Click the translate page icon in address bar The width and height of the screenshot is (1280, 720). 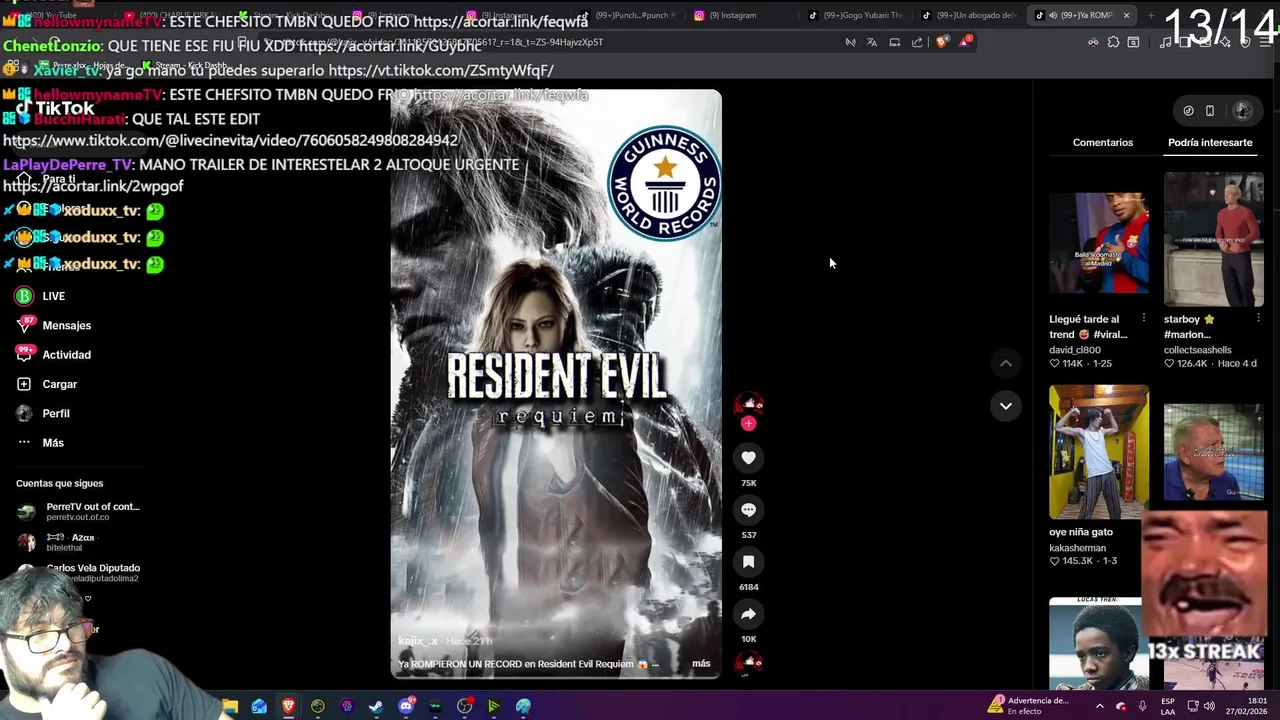(x=872, y=42)
